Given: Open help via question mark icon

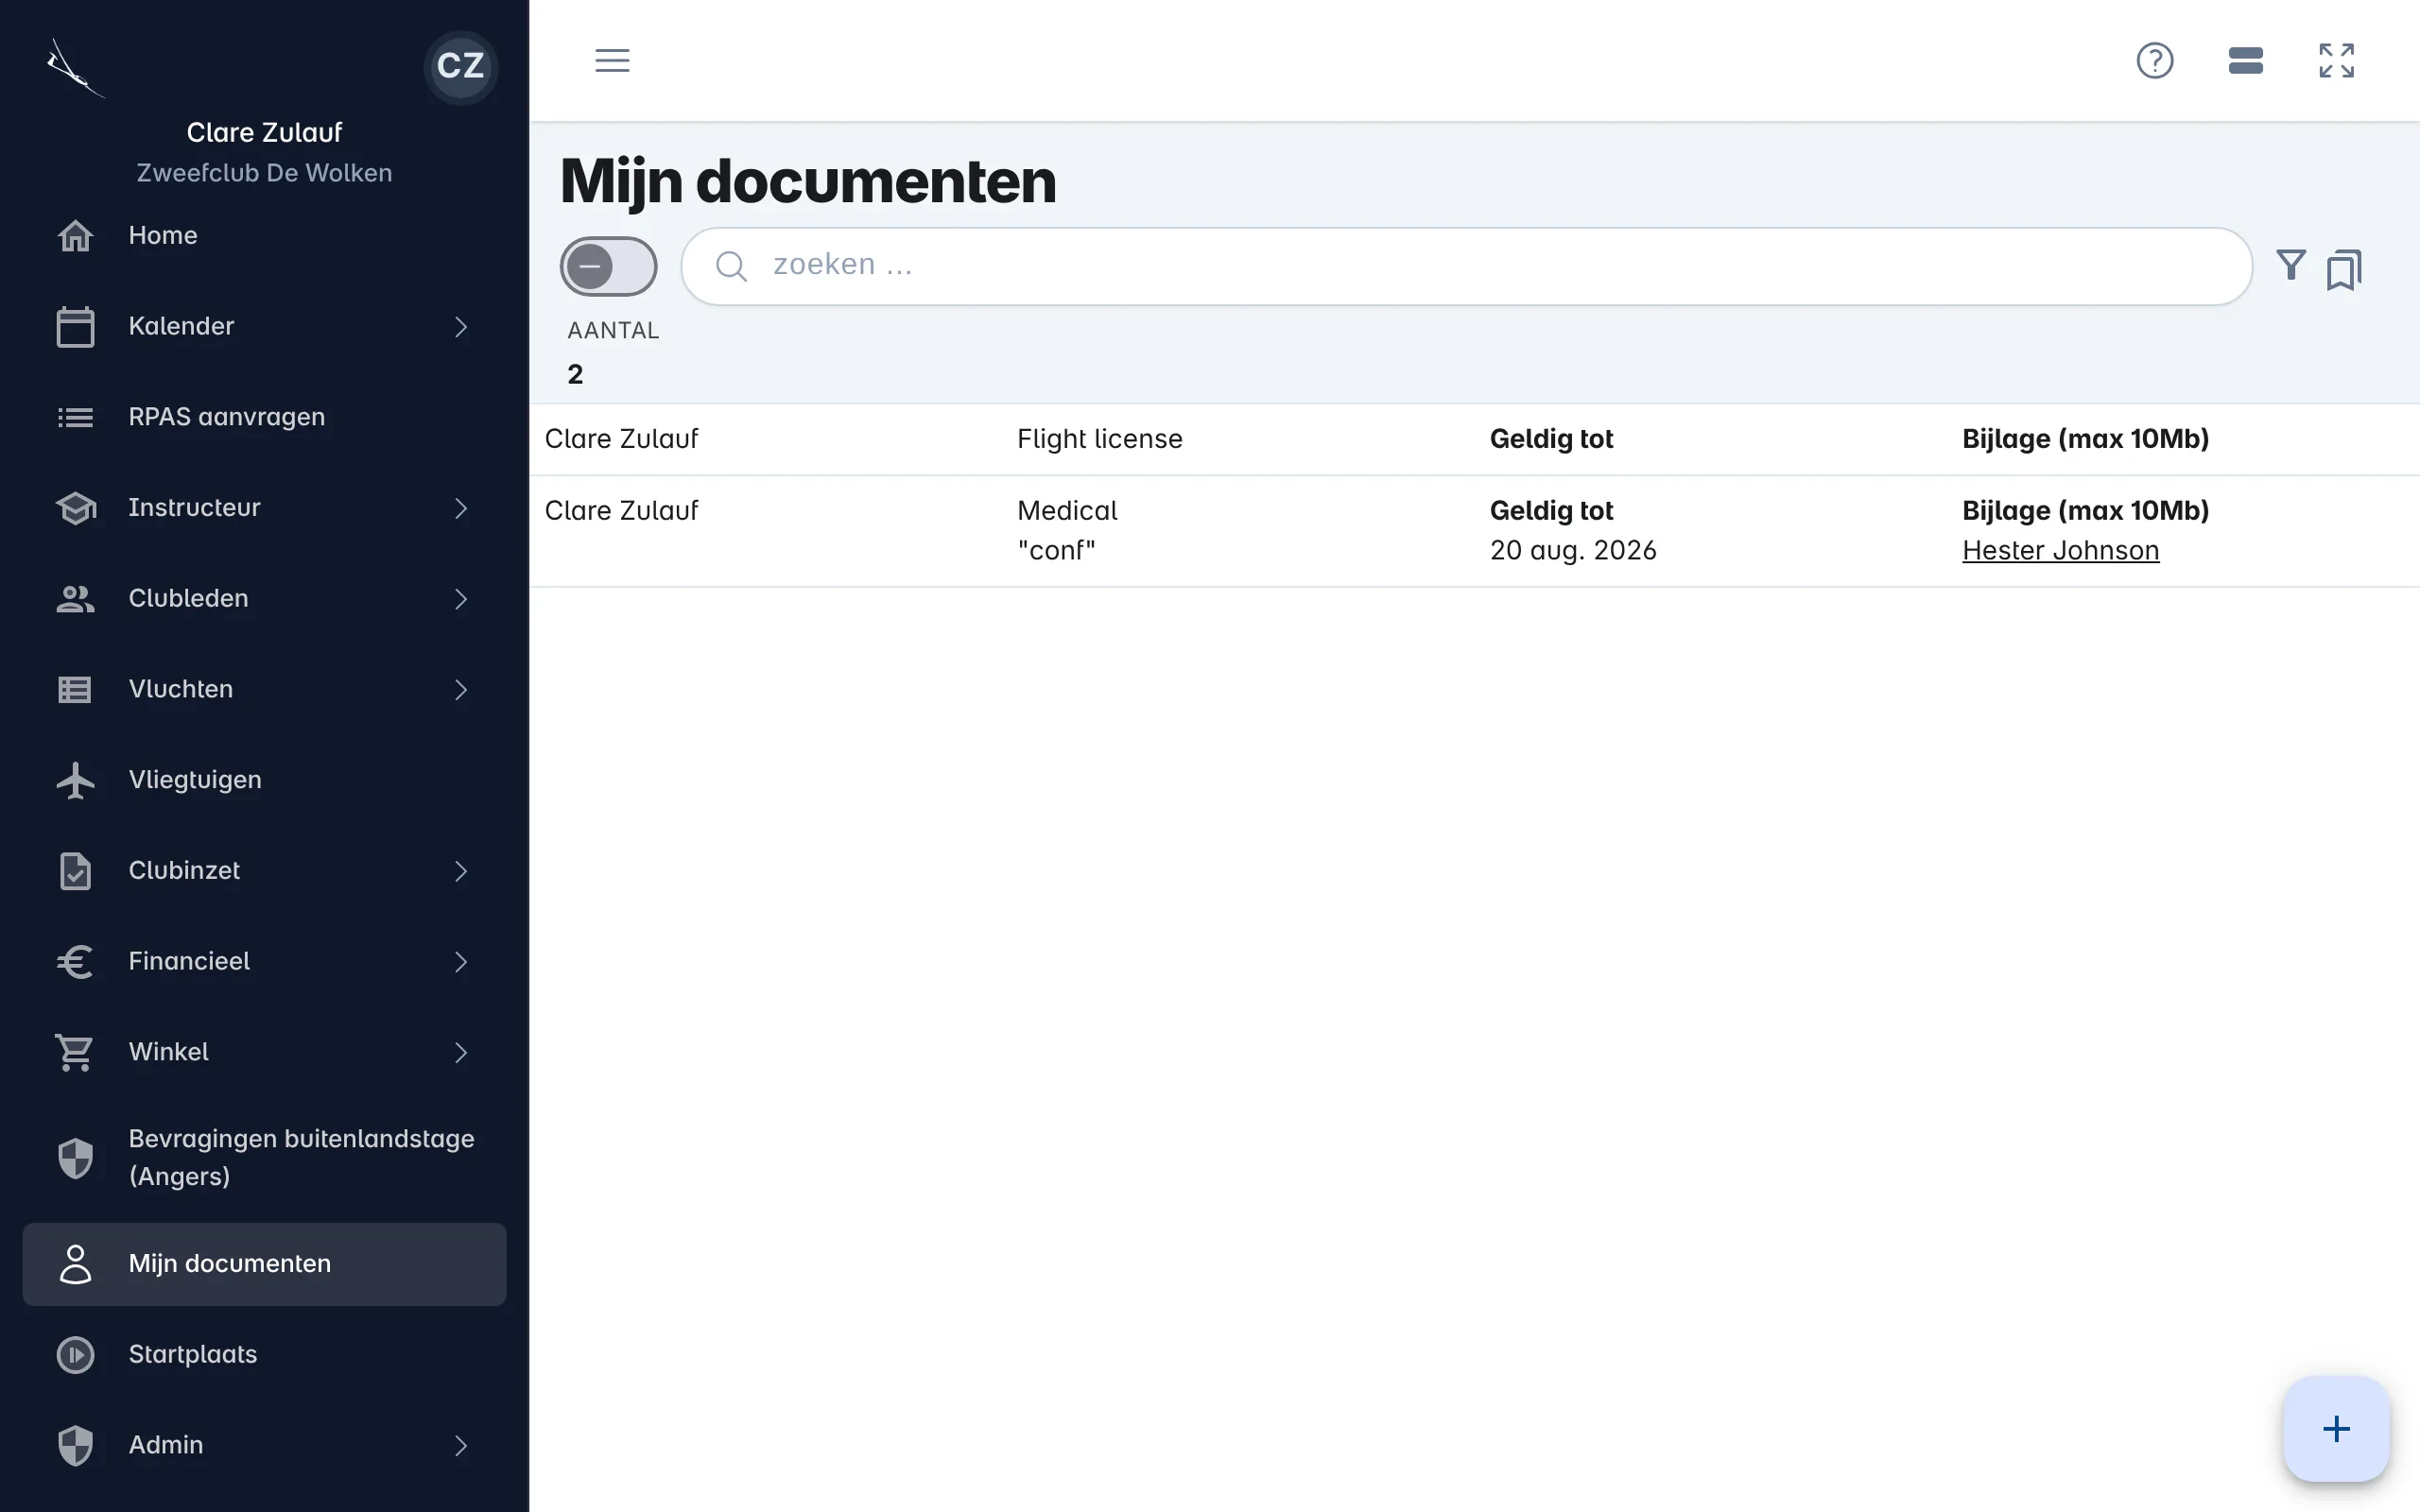Looking at the screenshot, I should point(2155,60).
